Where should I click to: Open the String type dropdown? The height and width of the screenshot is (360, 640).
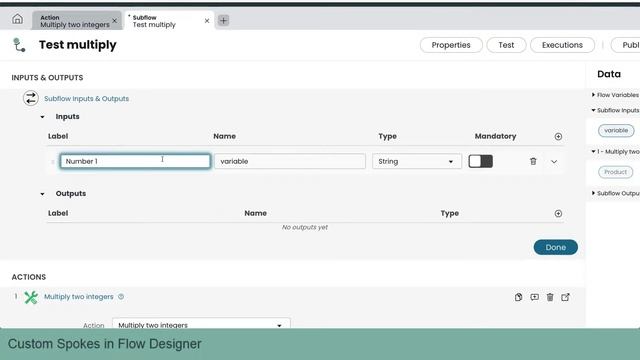coord(417,161)
